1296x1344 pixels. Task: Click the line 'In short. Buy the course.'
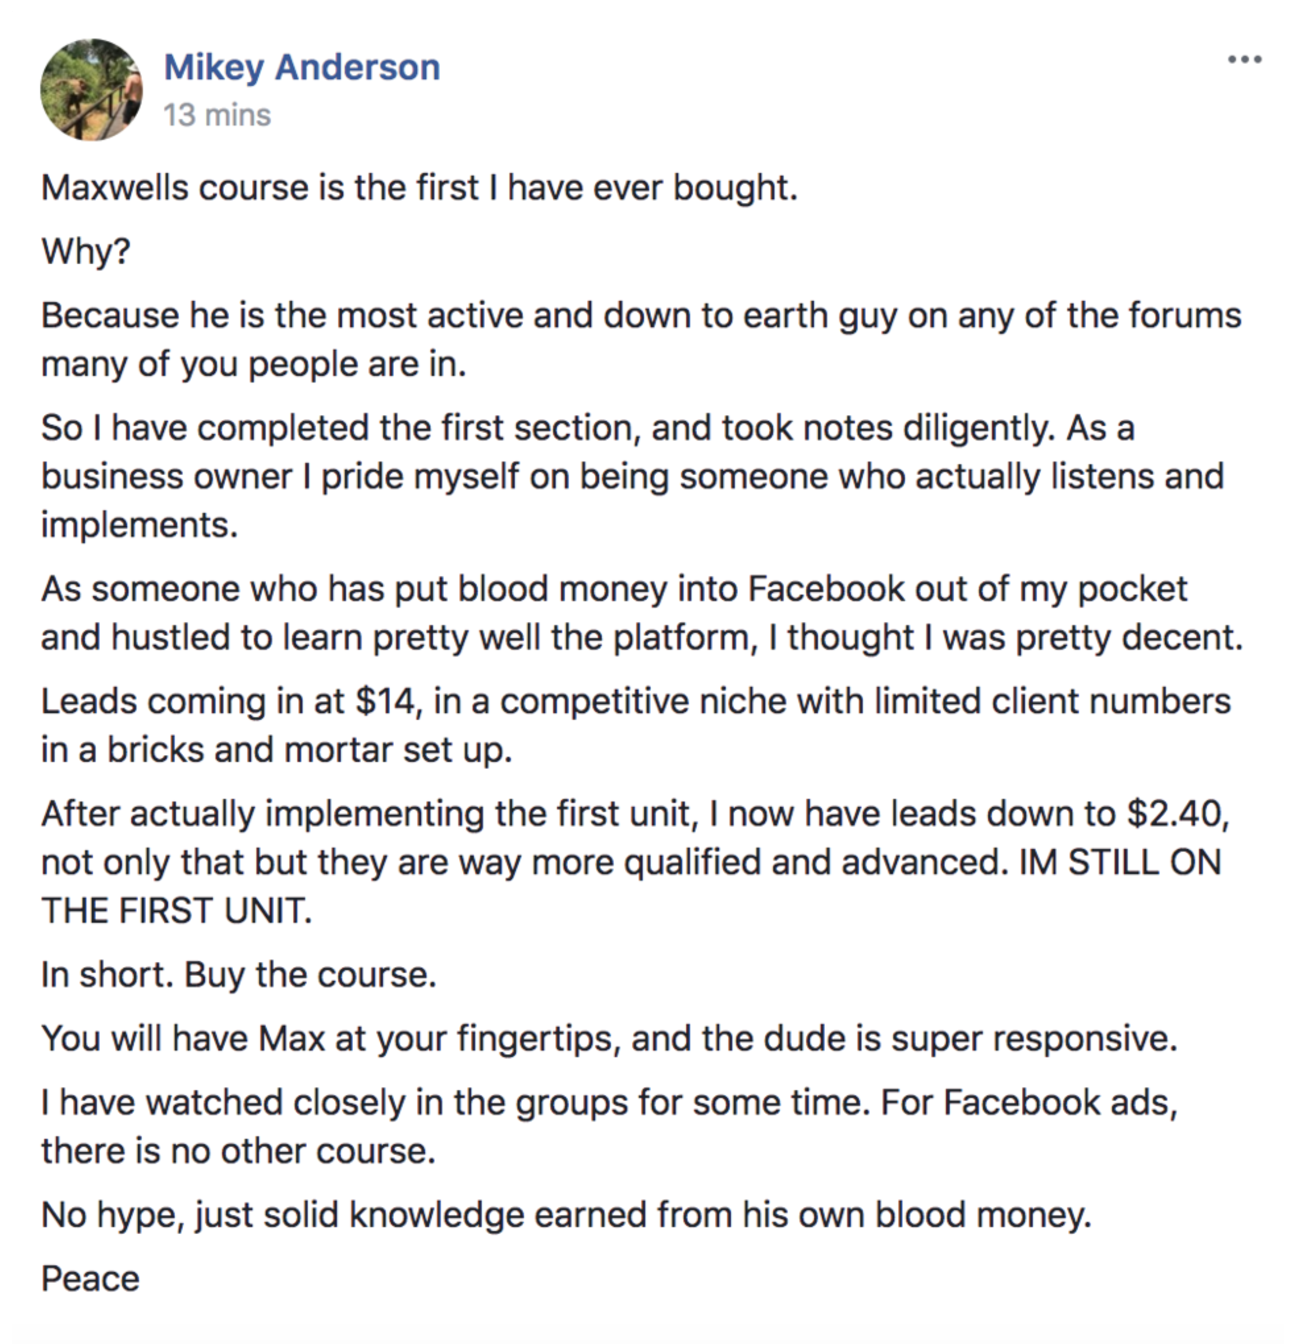coord(239,975)
